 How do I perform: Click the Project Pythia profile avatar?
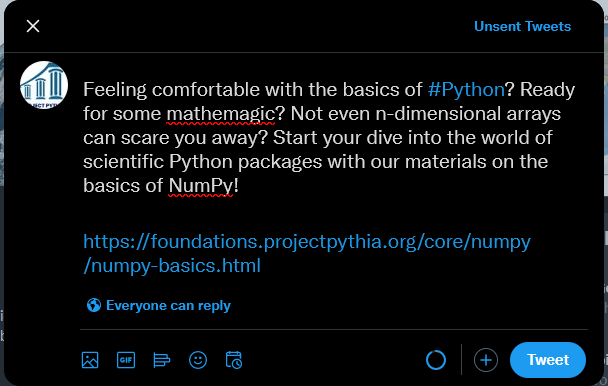(x=44, y=85)
